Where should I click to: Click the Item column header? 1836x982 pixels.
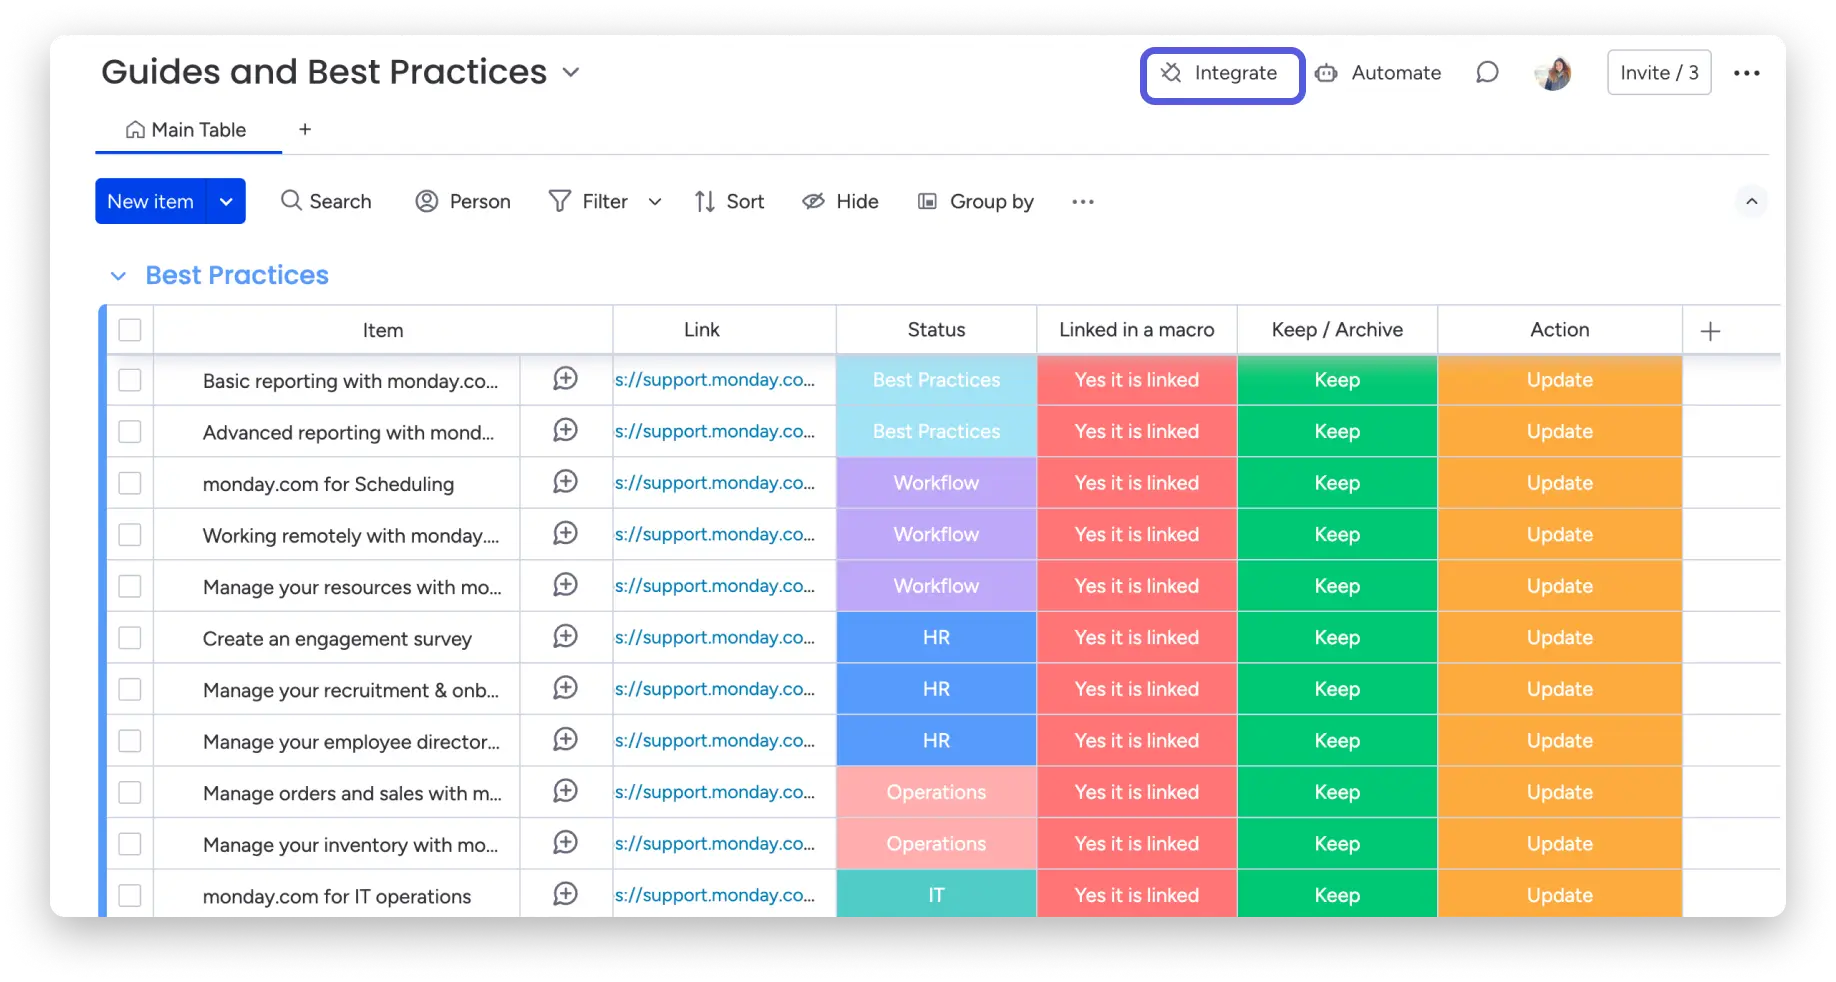[x=383, y=330]
